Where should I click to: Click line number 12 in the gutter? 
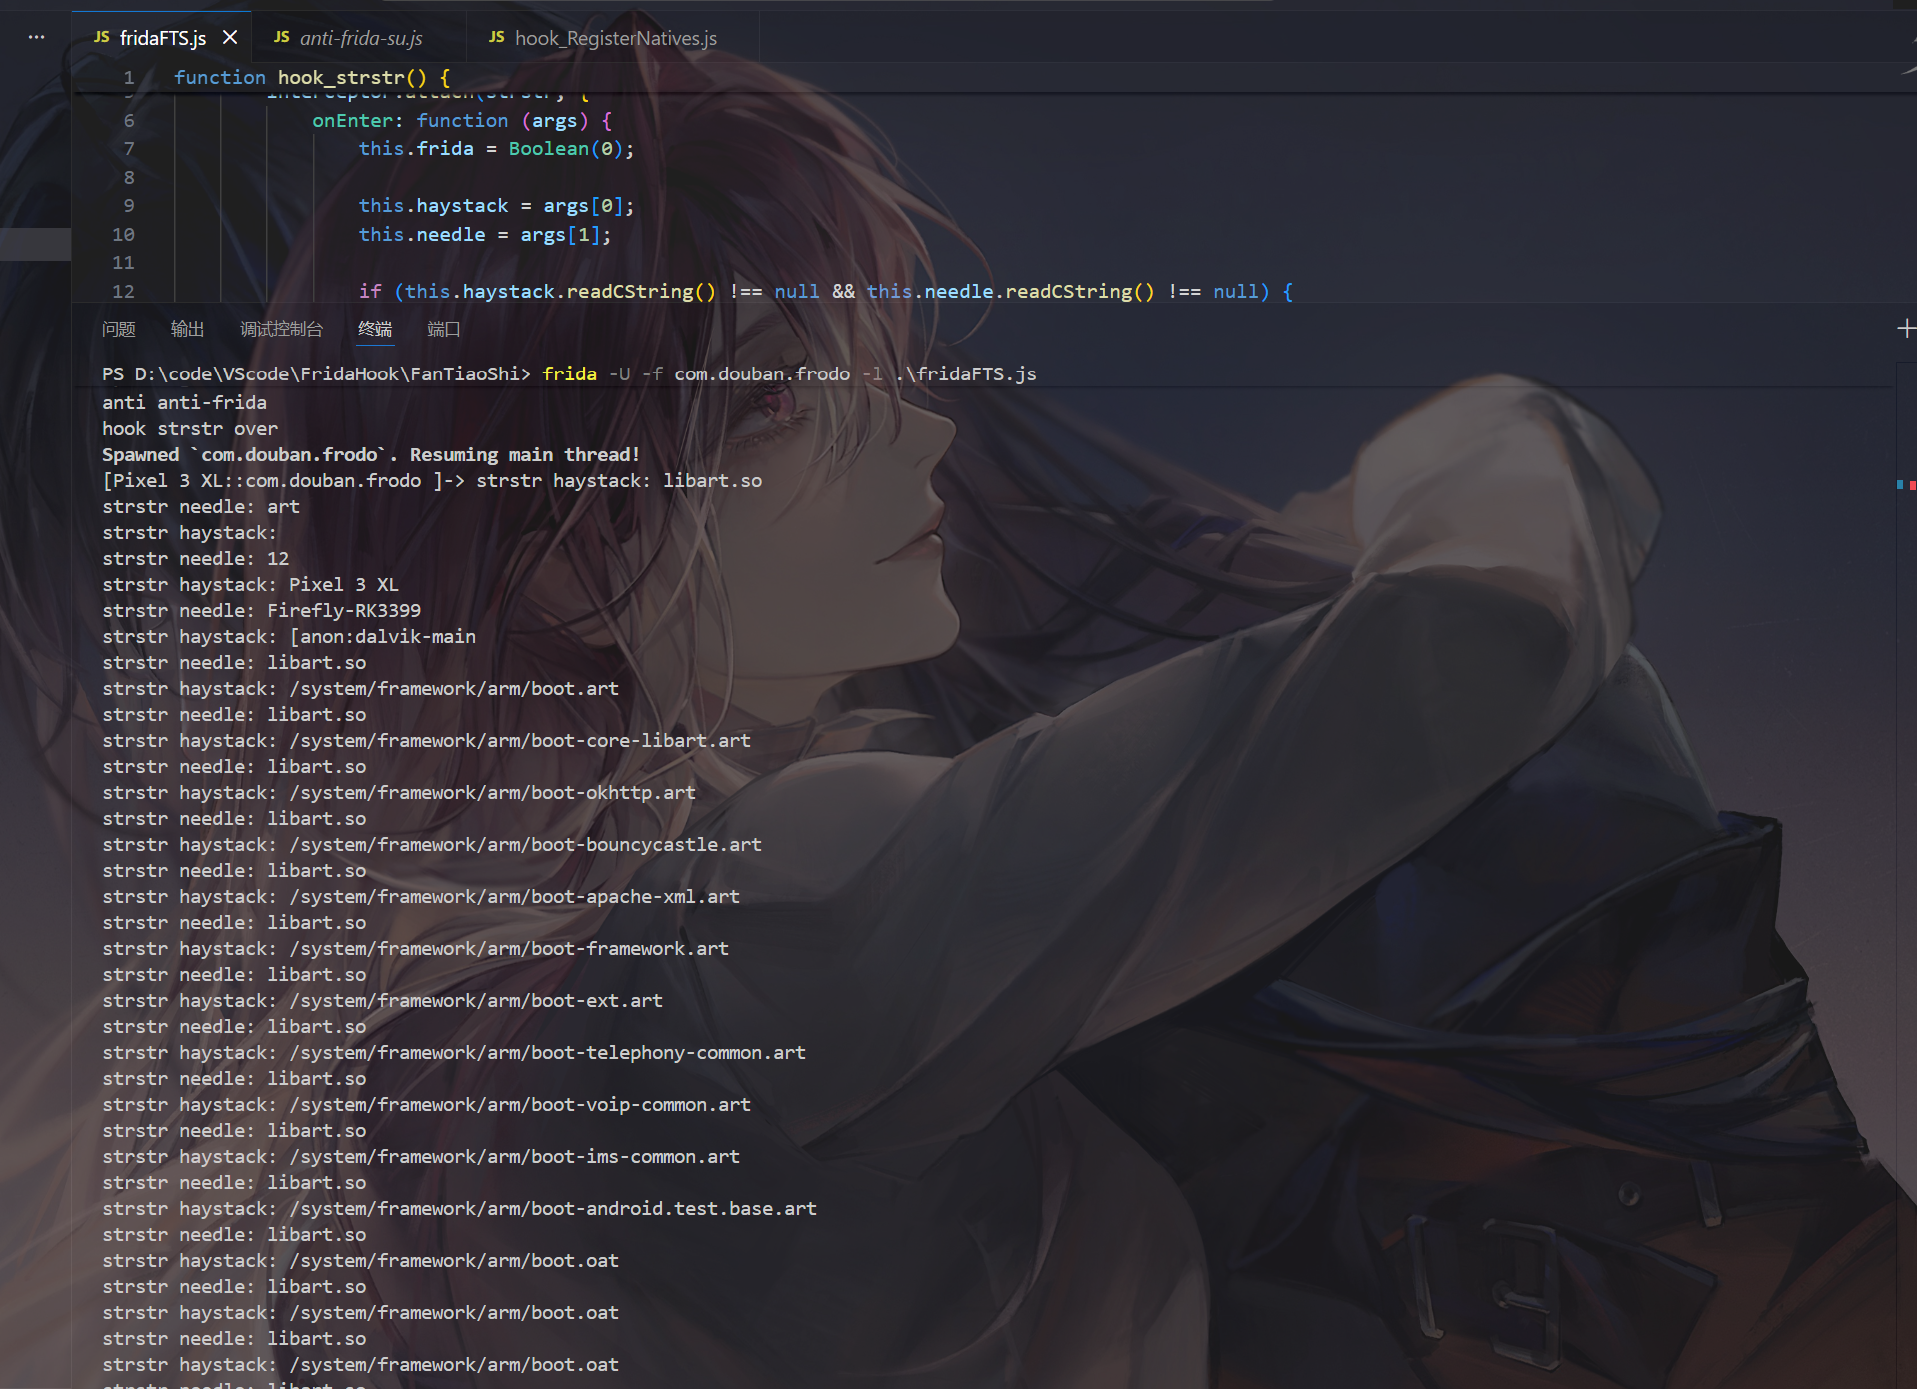click(x=123, y=291)
